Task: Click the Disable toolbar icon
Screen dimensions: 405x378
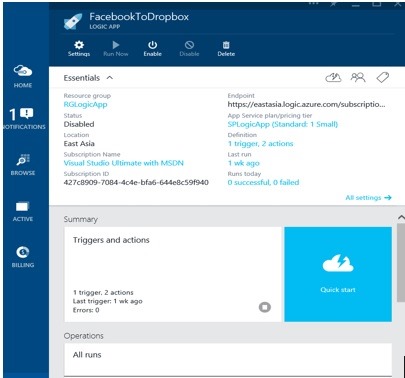Action: 189,49
